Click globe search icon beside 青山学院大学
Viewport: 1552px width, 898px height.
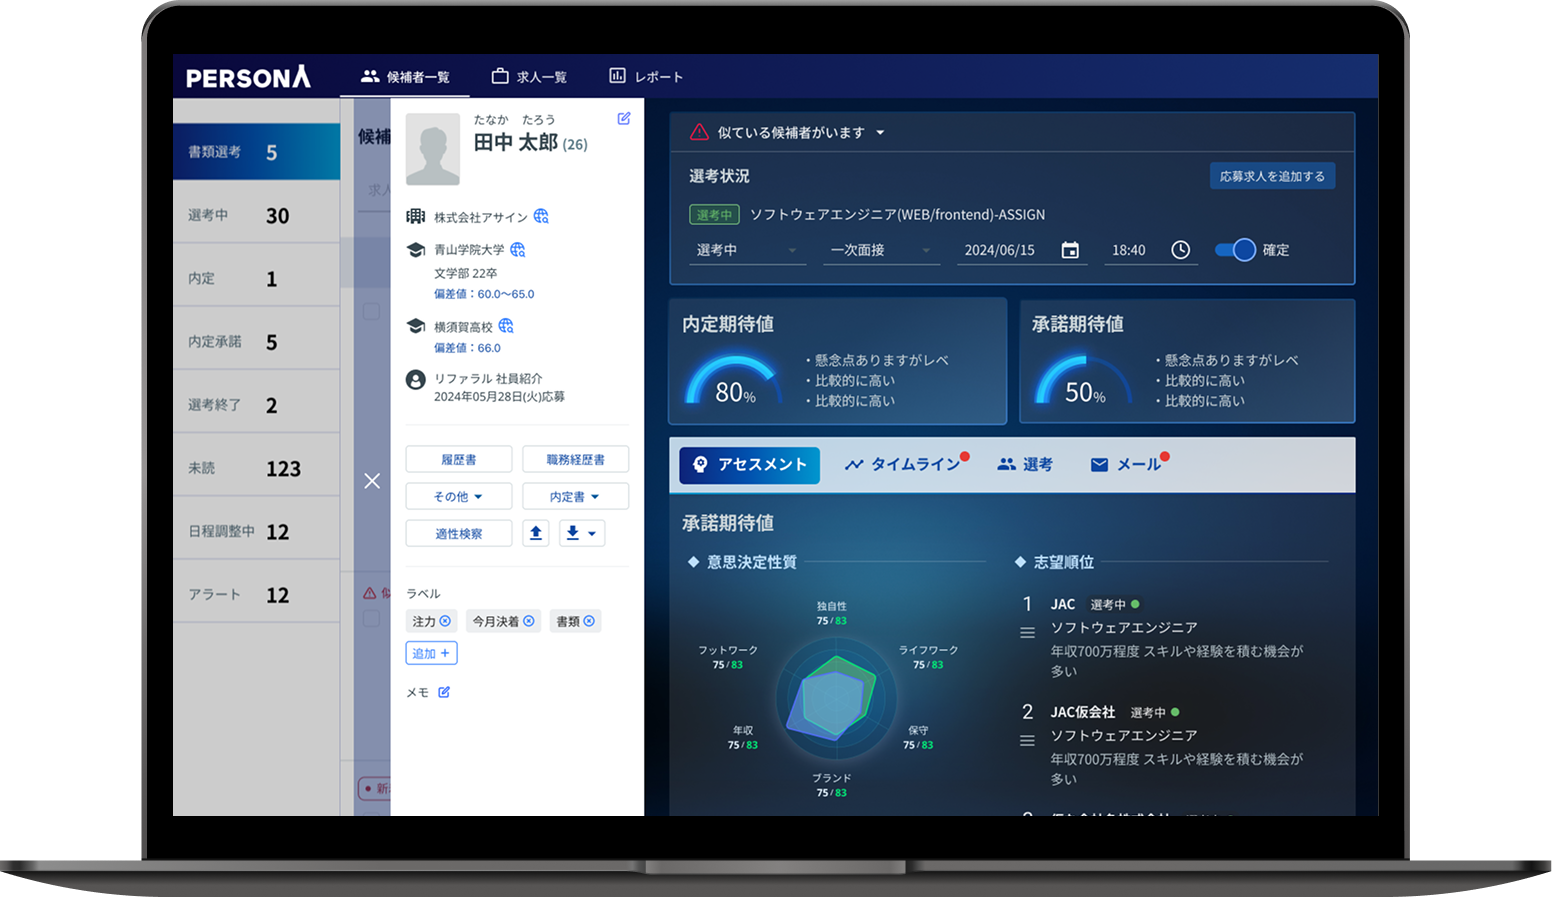(x=518, y=249)
